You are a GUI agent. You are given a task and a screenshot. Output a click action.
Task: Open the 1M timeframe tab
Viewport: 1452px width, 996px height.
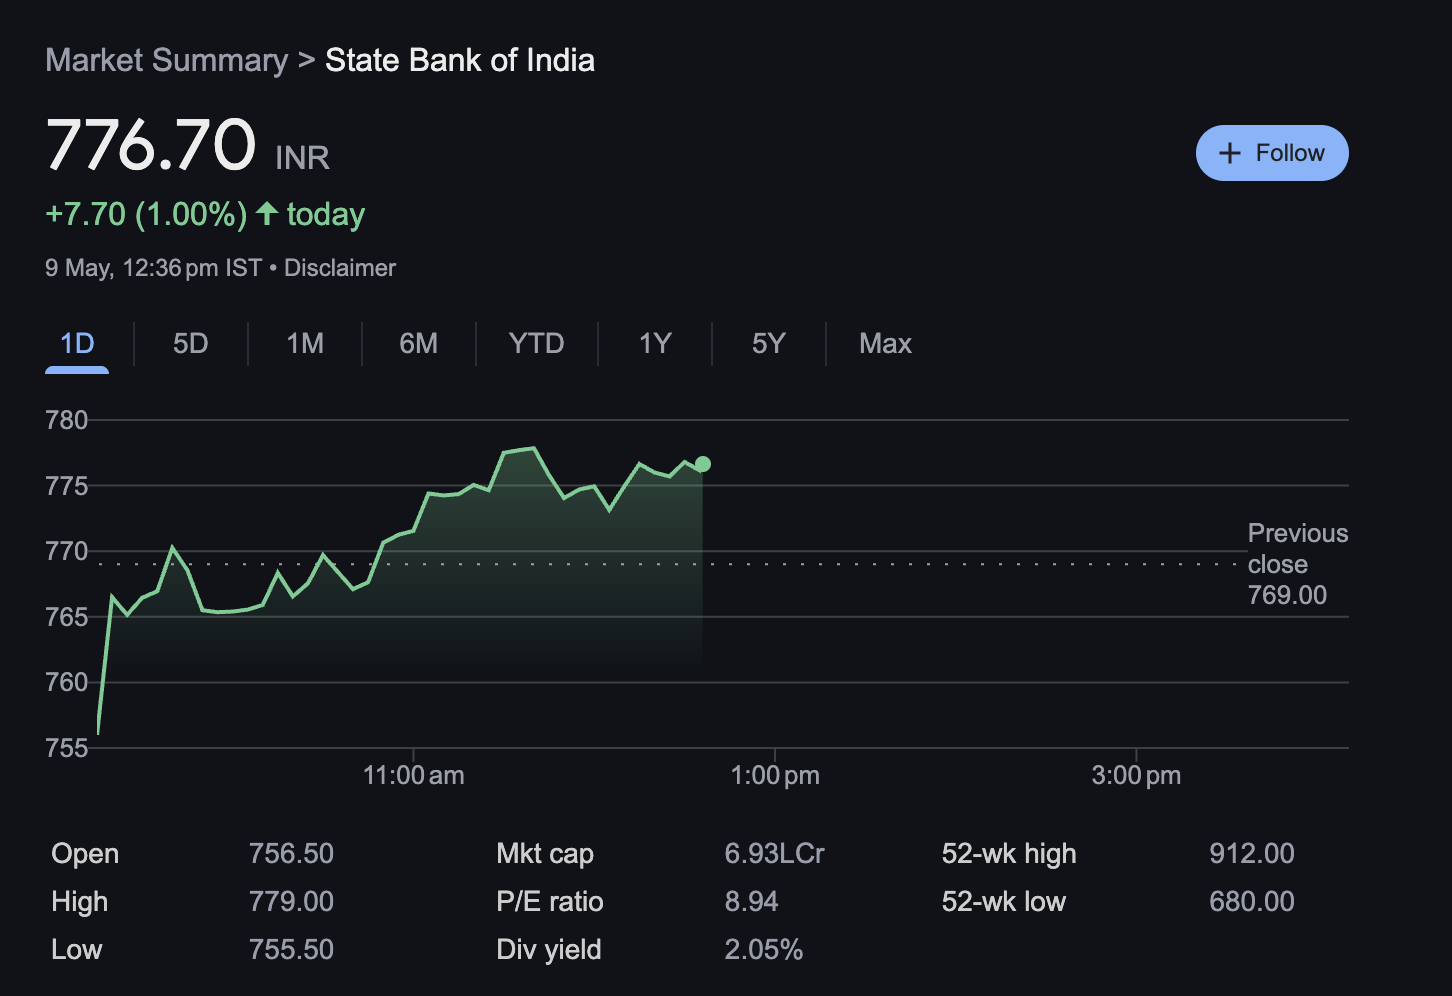point(304,343)
